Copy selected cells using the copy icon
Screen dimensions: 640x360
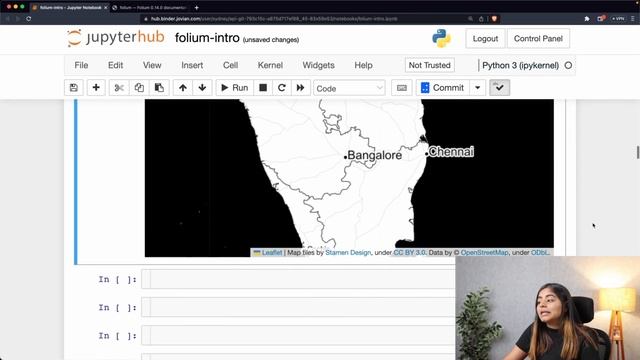(139, 88)
